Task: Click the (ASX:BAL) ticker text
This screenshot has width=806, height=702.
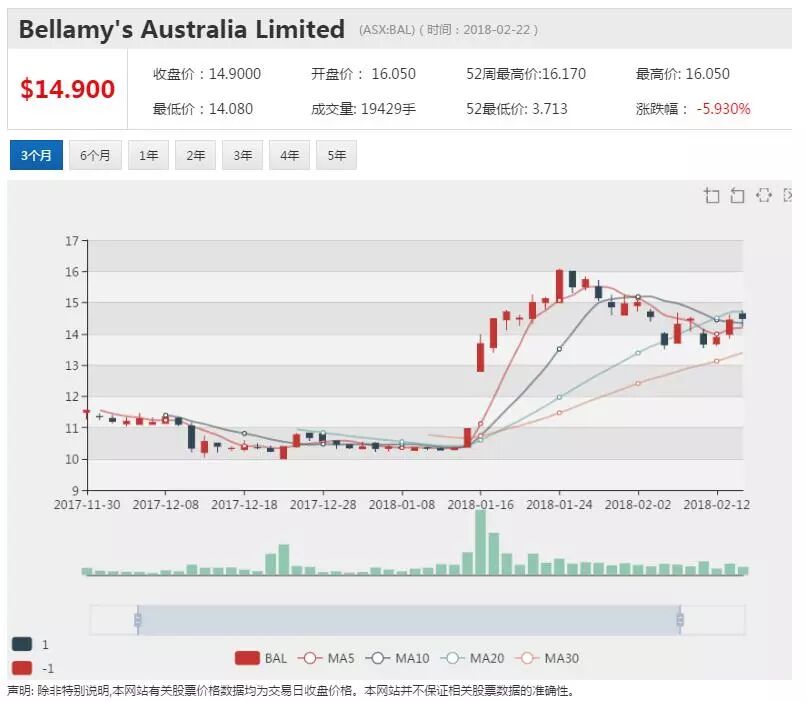Action: point(387,30)
